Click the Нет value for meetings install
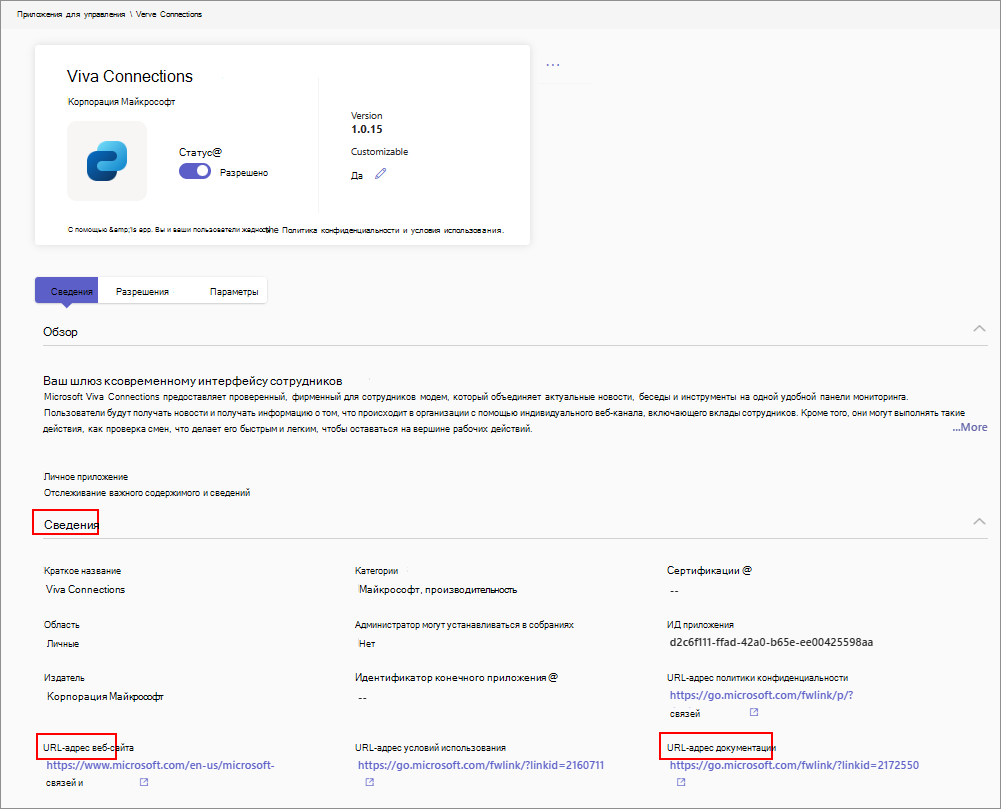The image size is (1001, 809). 366,644
